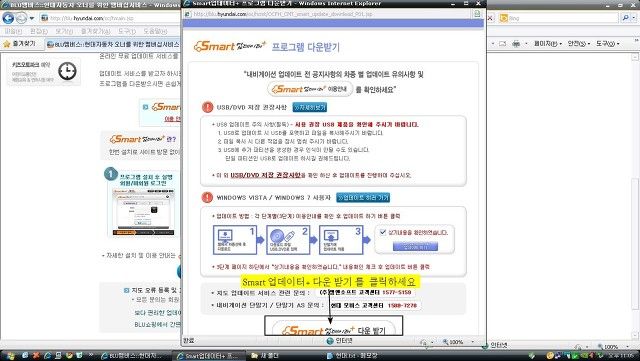Click 자세히보기 next to USB/DVD 저장 권장사항

click(x=310, y=107)
